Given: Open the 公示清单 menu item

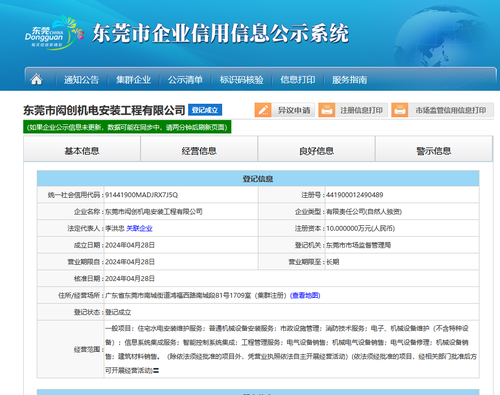Looking at the screenshot, I should pyautogui.click(x=185, y=80).
